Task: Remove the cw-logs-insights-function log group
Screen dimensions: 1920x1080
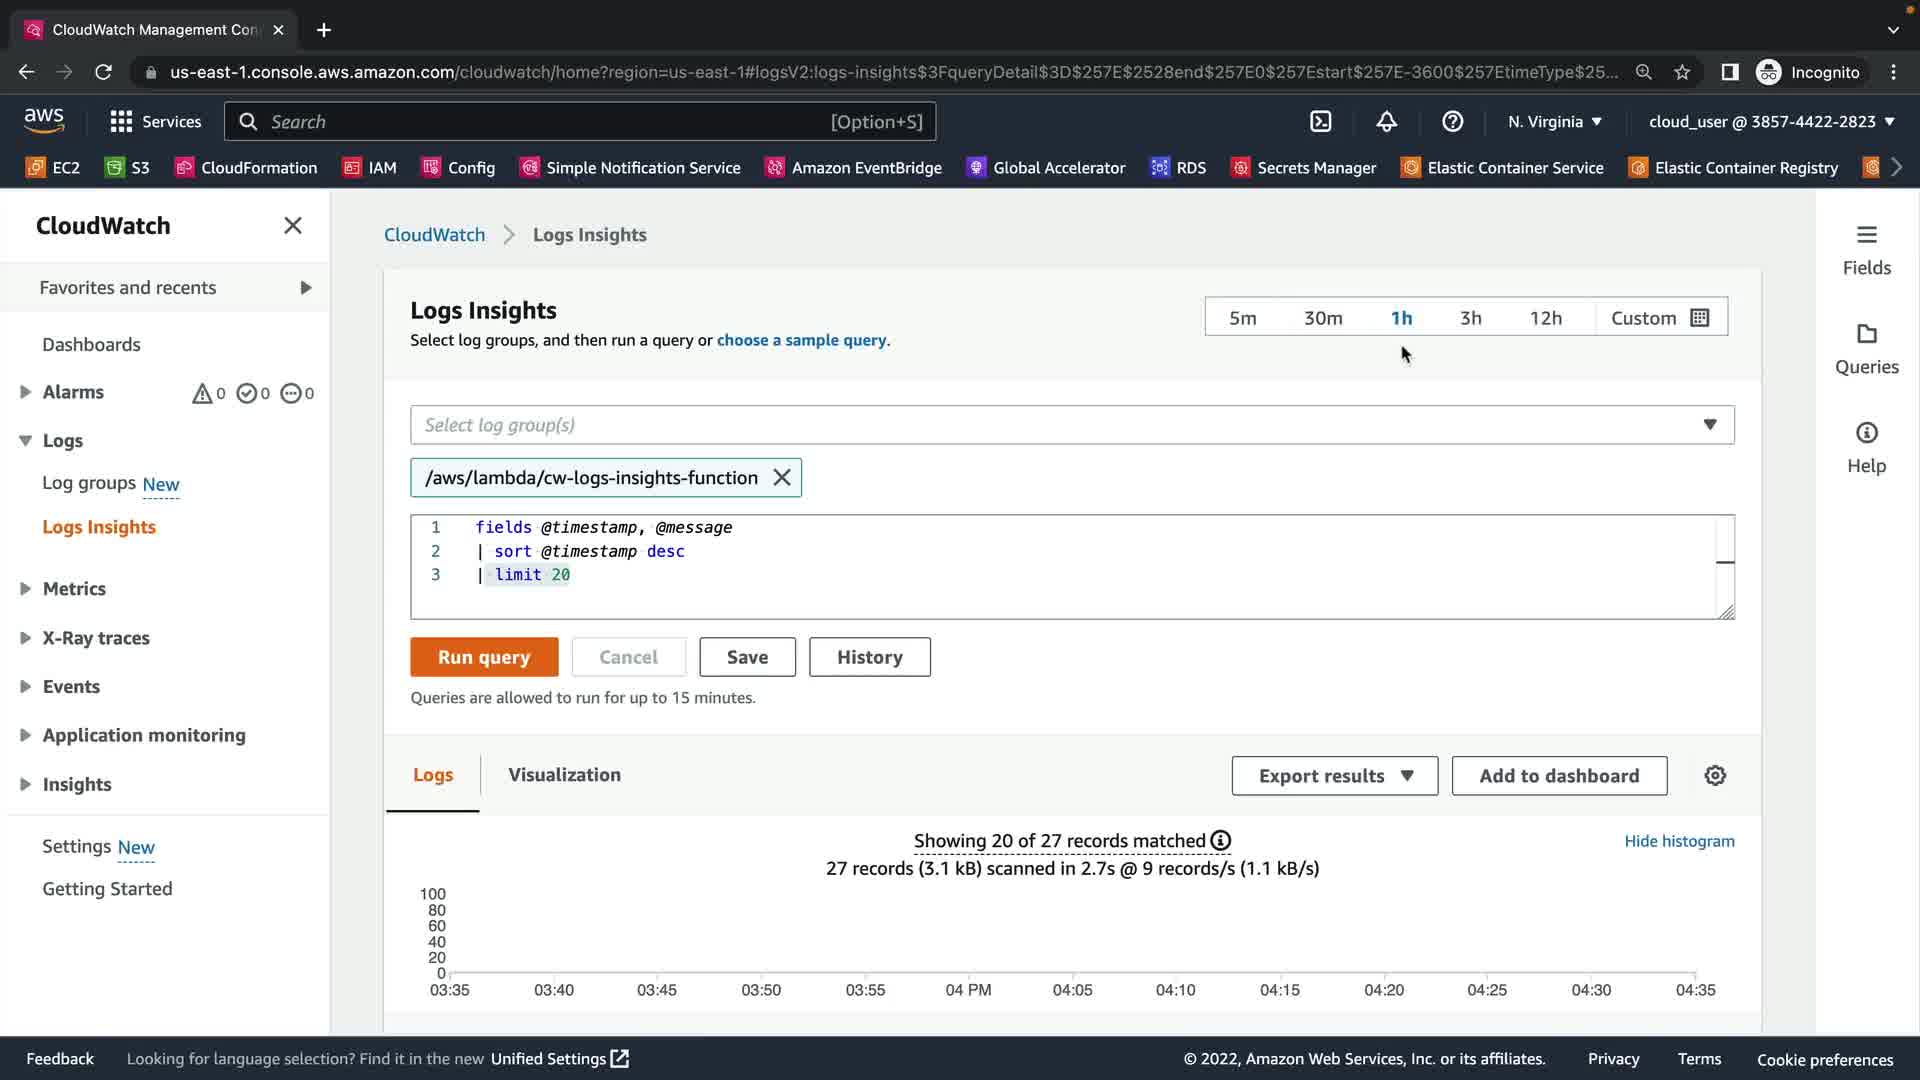Action: click(x=782, y=478)
